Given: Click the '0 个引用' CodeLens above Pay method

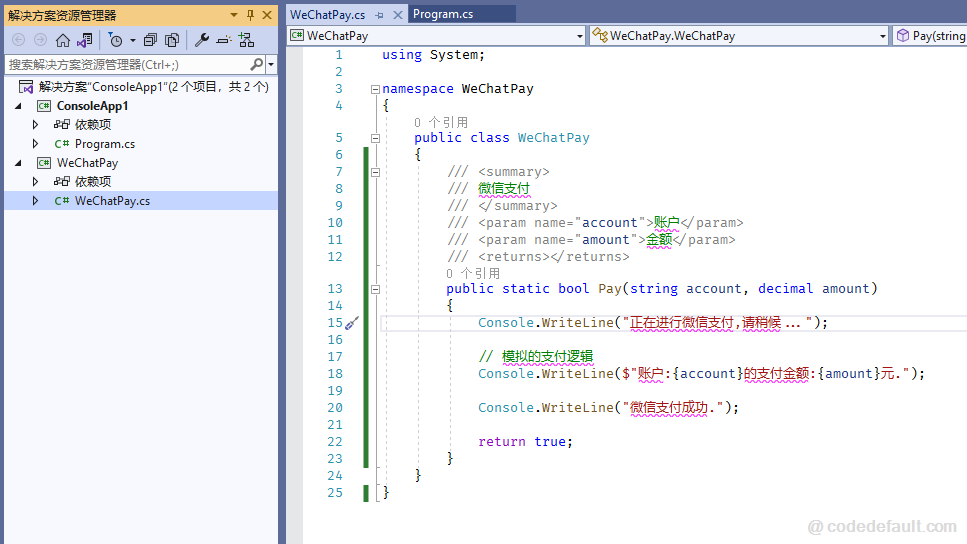Looking at the screenshot, I should tap(473, 273).
